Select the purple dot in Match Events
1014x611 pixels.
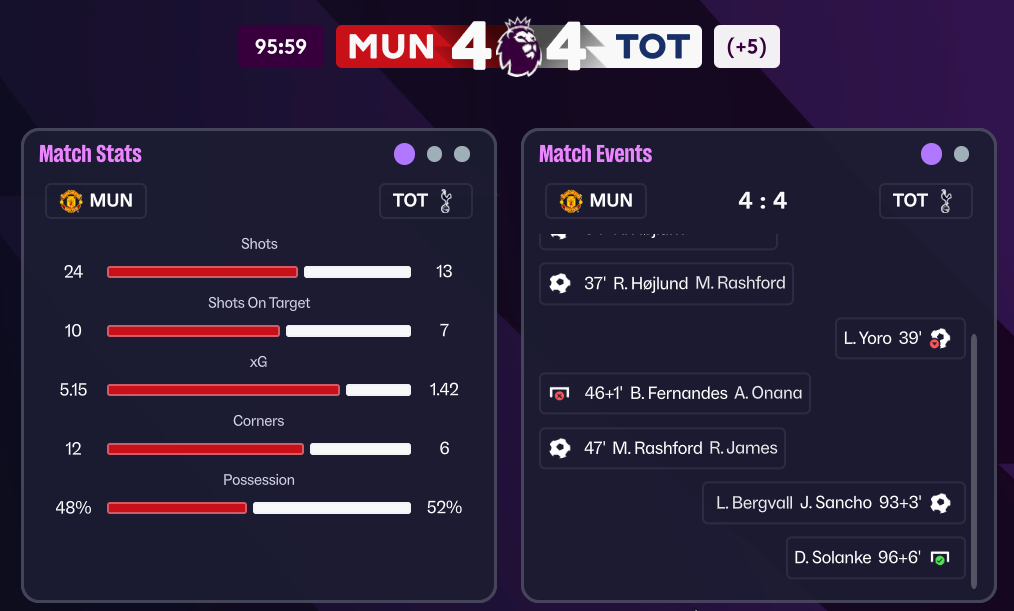coord(931,154)
